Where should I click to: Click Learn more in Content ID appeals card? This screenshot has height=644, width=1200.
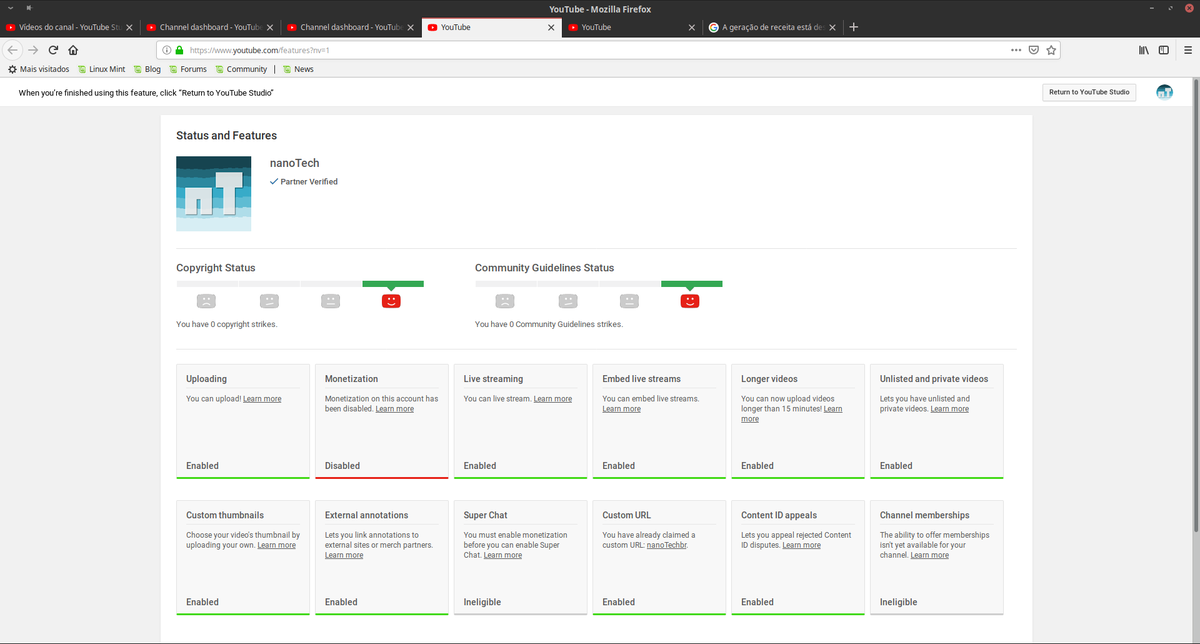801,545
